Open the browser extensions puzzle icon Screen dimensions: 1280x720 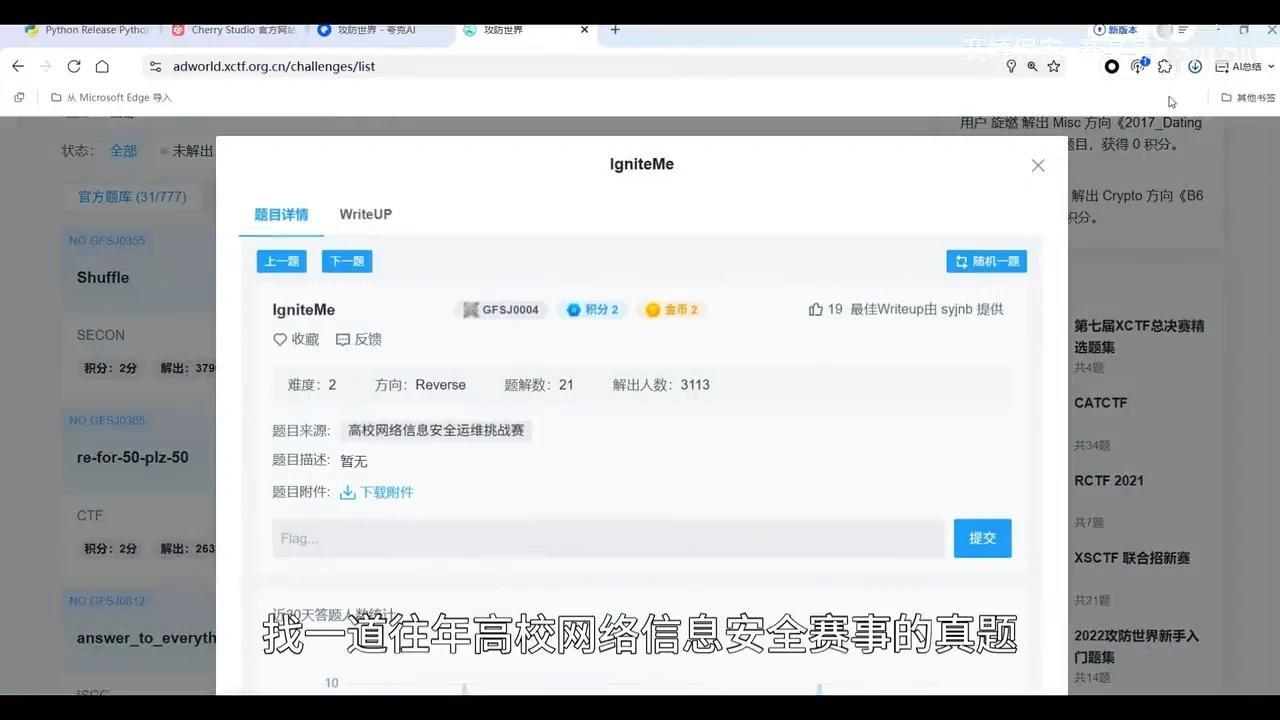(x=1165, y=66)
